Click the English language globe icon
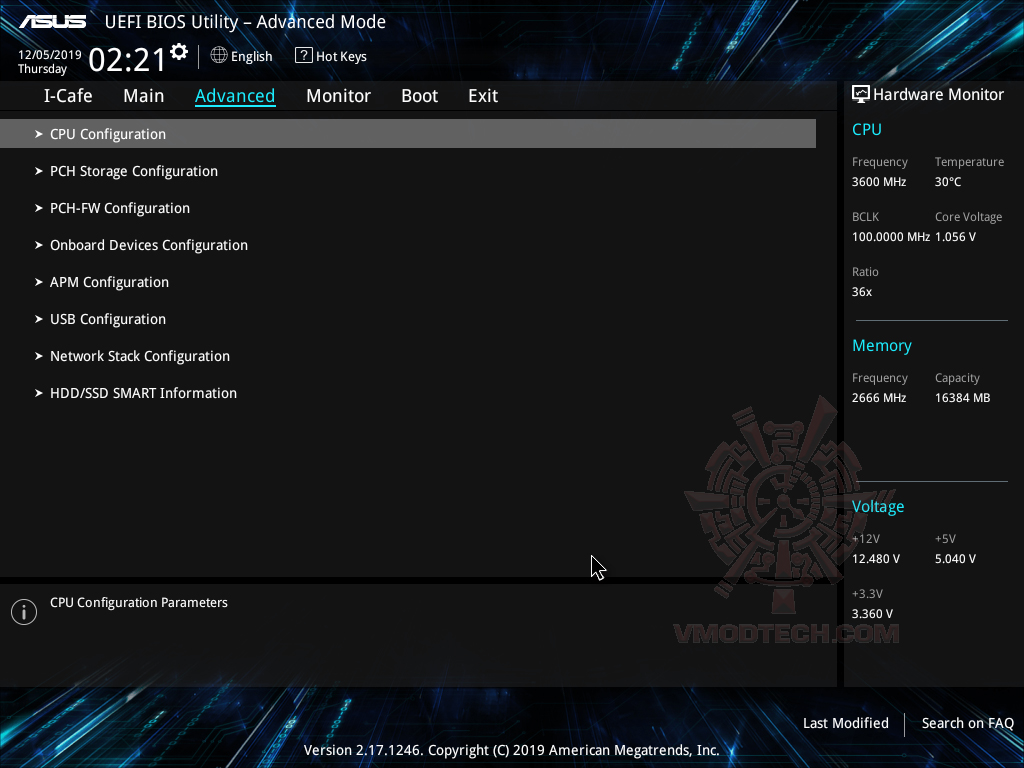The height and width of the screenshot is (768, 1024). [x=219, y=56]
